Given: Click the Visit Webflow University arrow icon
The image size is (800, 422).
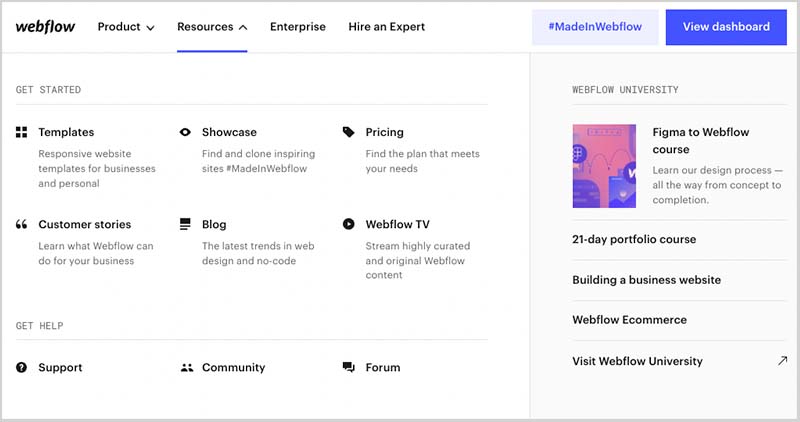Looking at the screenshot, I should 781,361.
